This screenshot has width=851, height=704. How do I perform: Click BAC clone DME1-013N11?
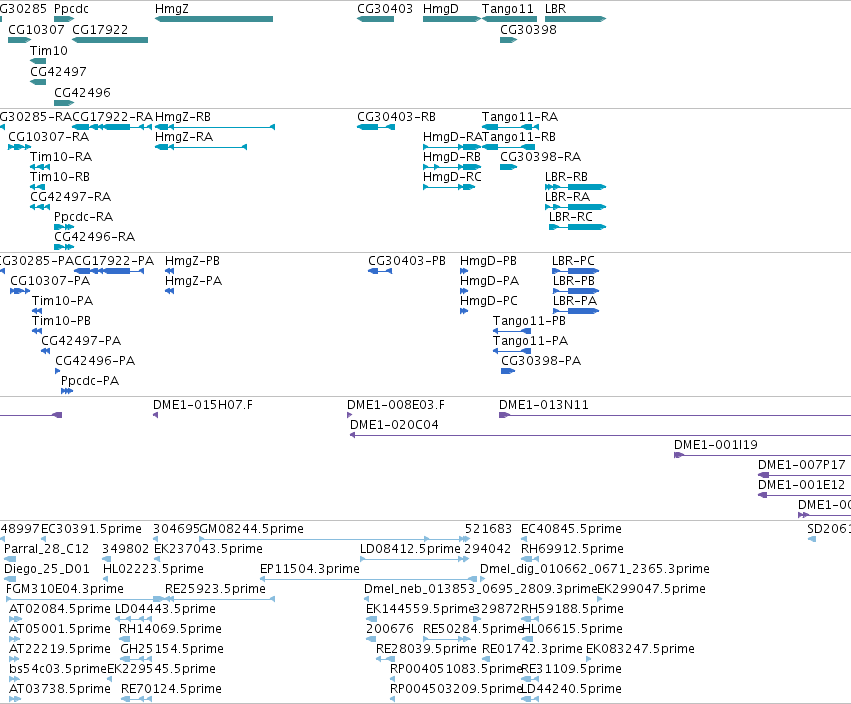tap(675, 415)
